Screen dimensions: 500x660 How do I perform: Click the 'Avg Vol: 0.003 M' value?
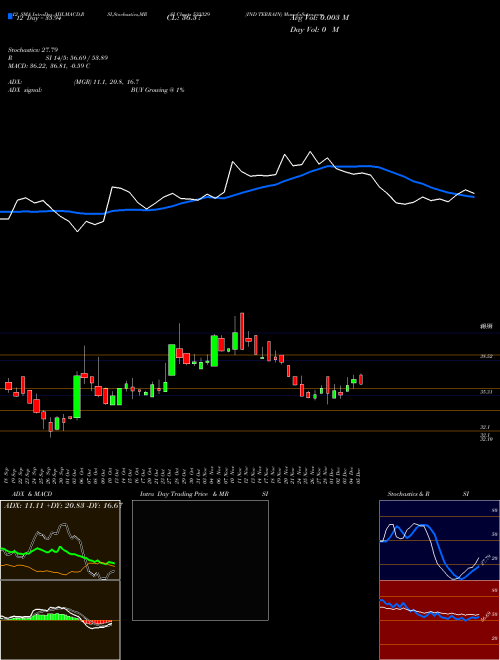pyautogui.click(x=319, y=18)
